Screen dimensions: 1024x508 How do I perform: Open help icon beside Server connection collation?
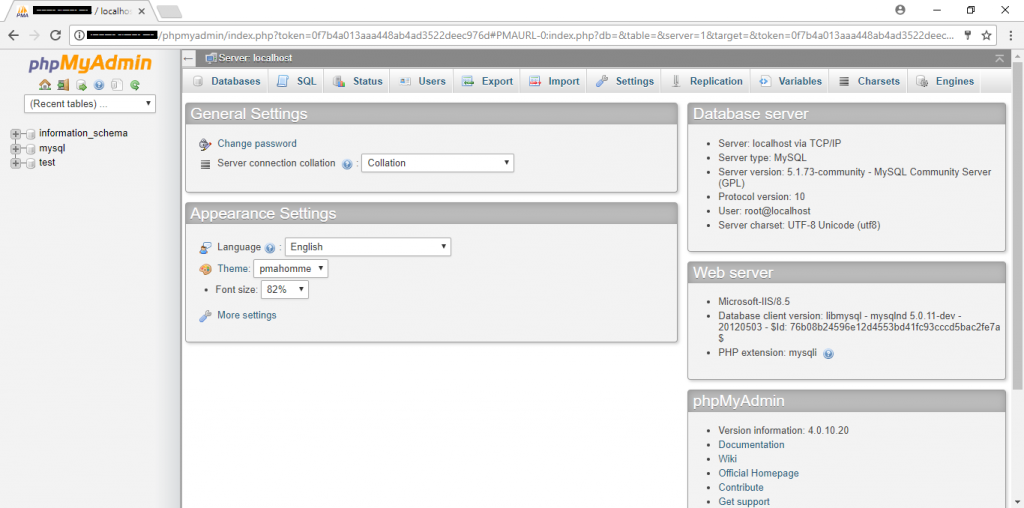(x=347, y=164)
